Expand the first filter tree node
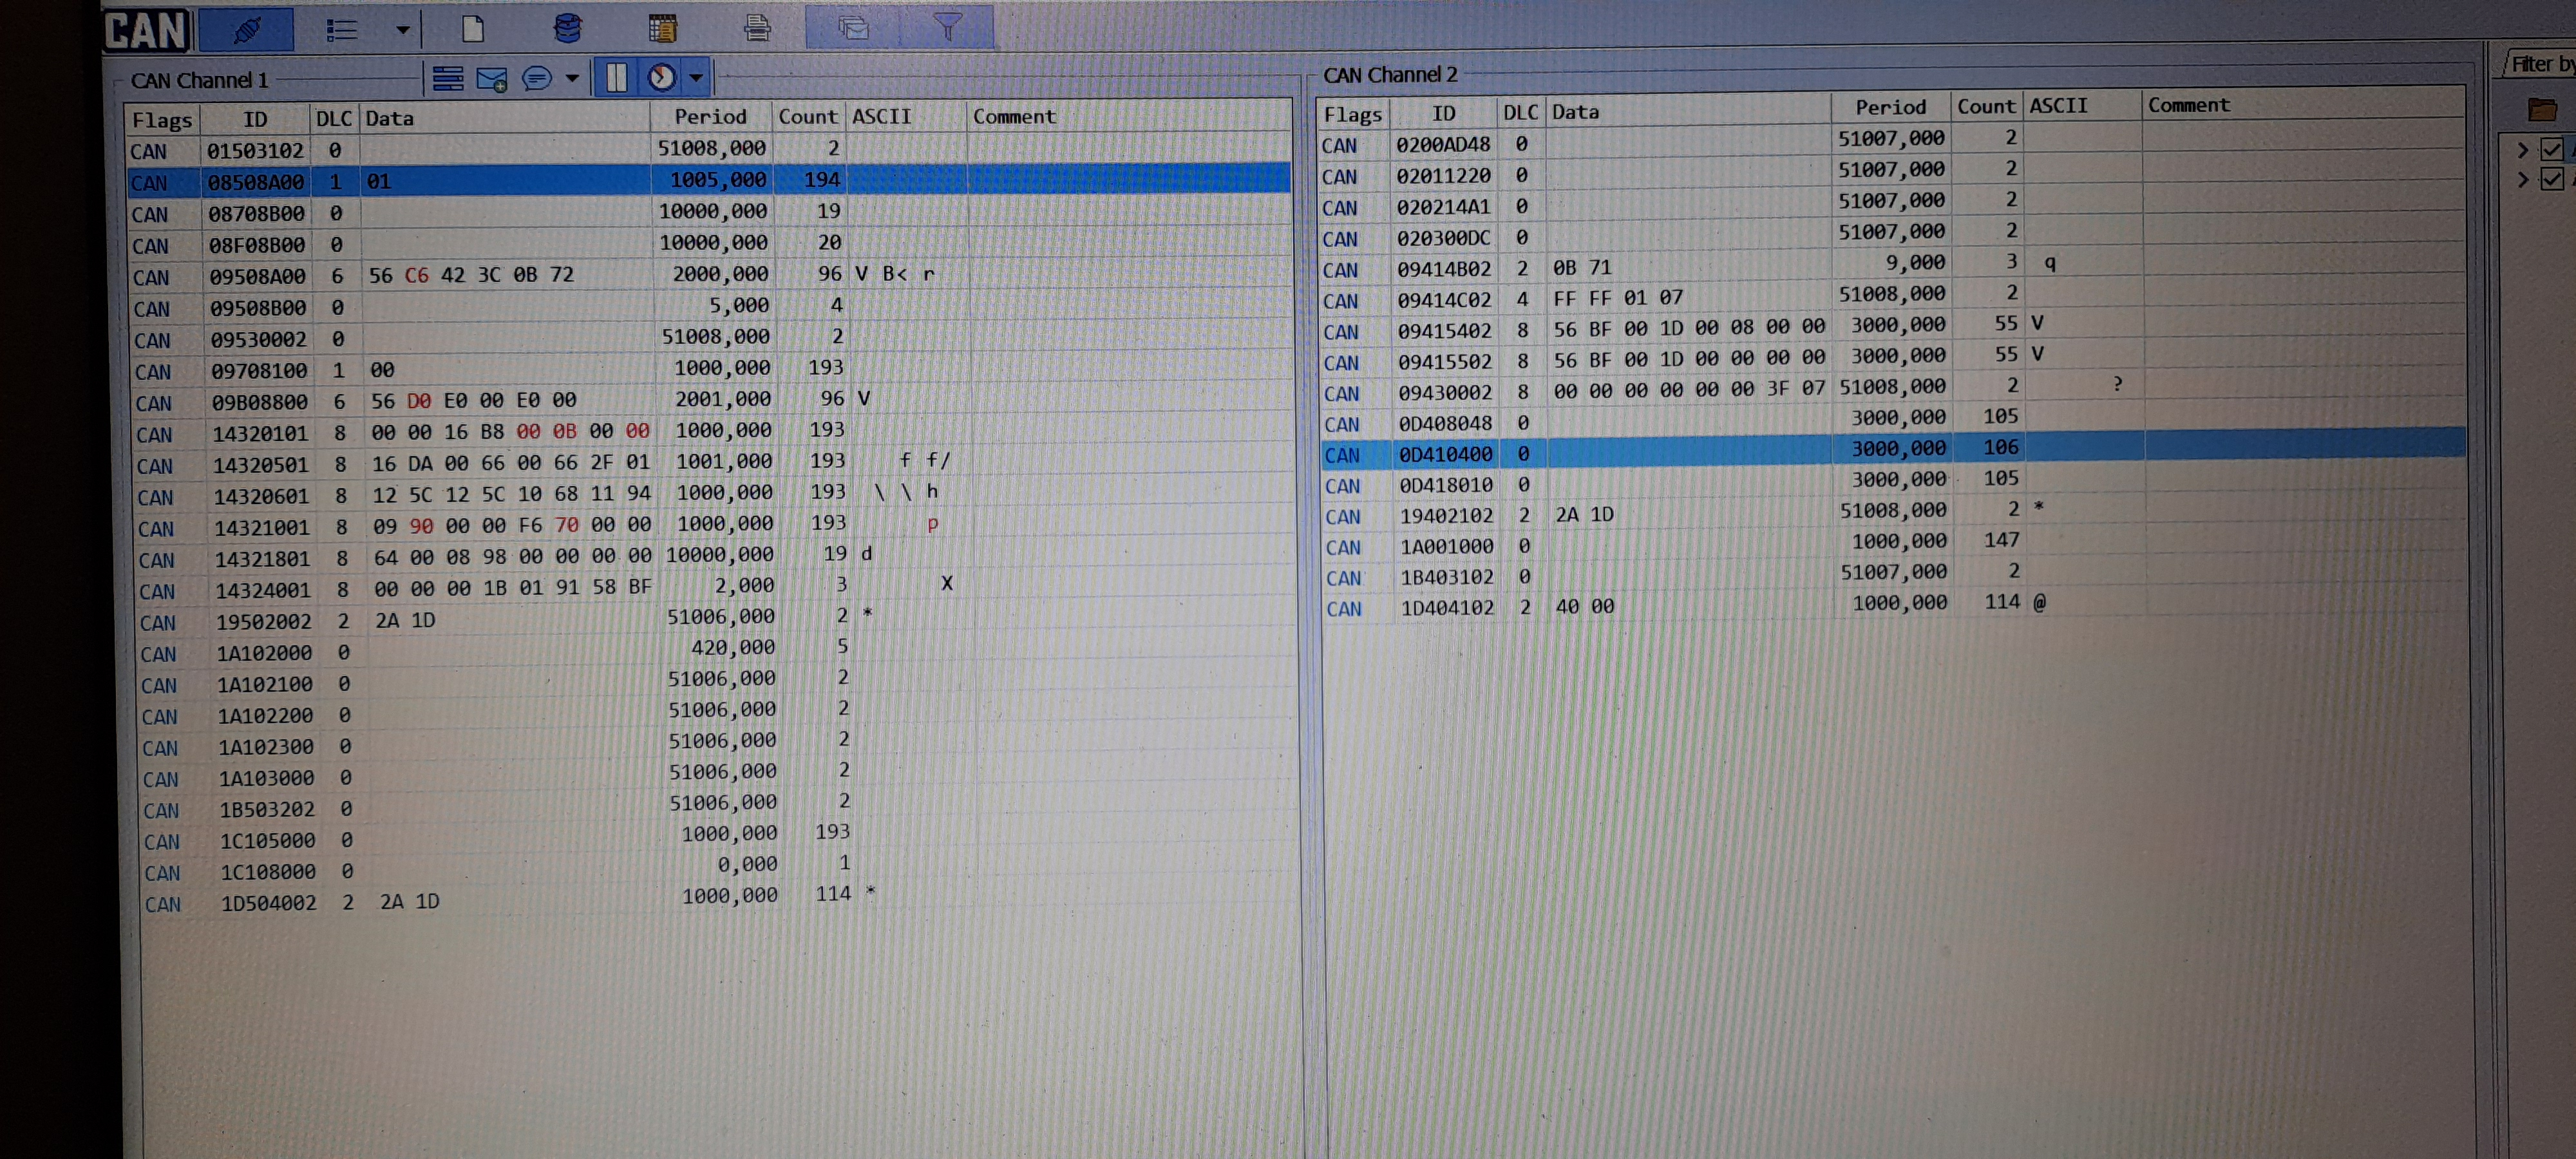The width and height of the screenshot is (2576, 1159). coord(2522,150)
